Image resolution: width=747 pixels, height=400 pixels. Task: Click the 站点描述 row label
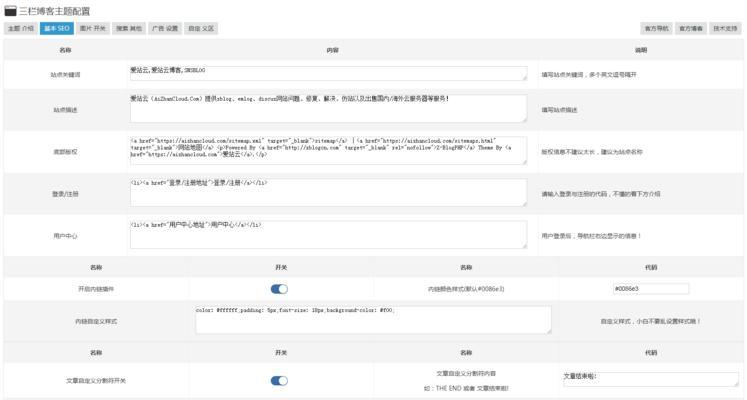click(x=65, y=110)
